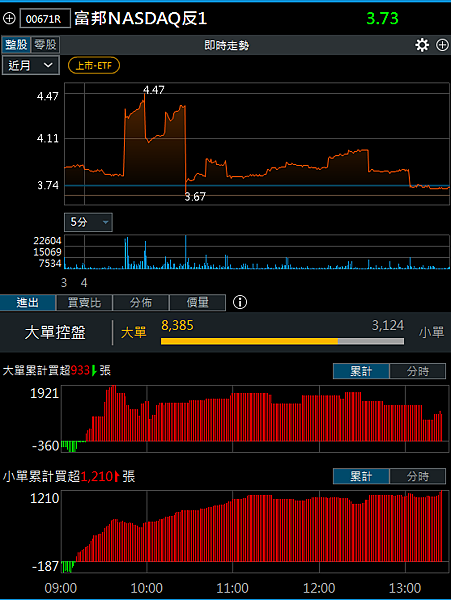The width and height of the screenshot is (451, 600).
Task: Click the 小單累計買超1,210張 text
Action: pyautogui.click(x=69, y=476)
